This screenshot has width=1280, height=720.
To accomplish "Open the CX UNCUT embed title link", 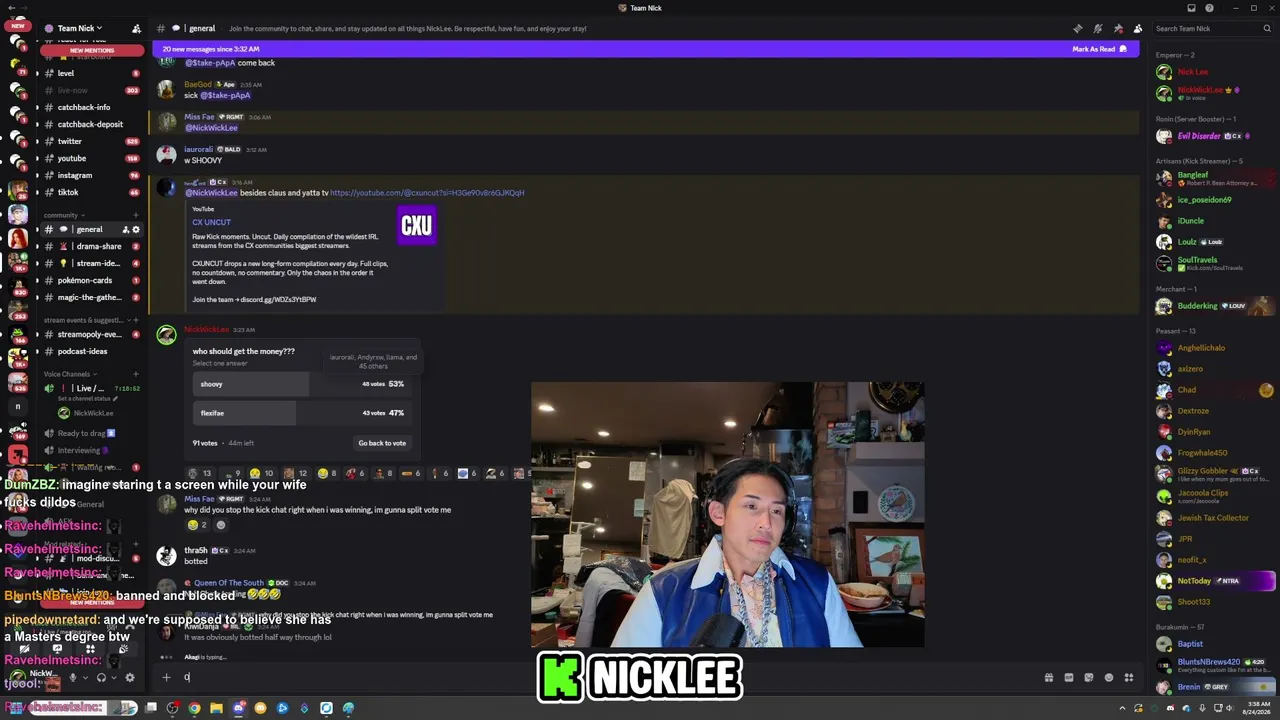I will 211,222.
